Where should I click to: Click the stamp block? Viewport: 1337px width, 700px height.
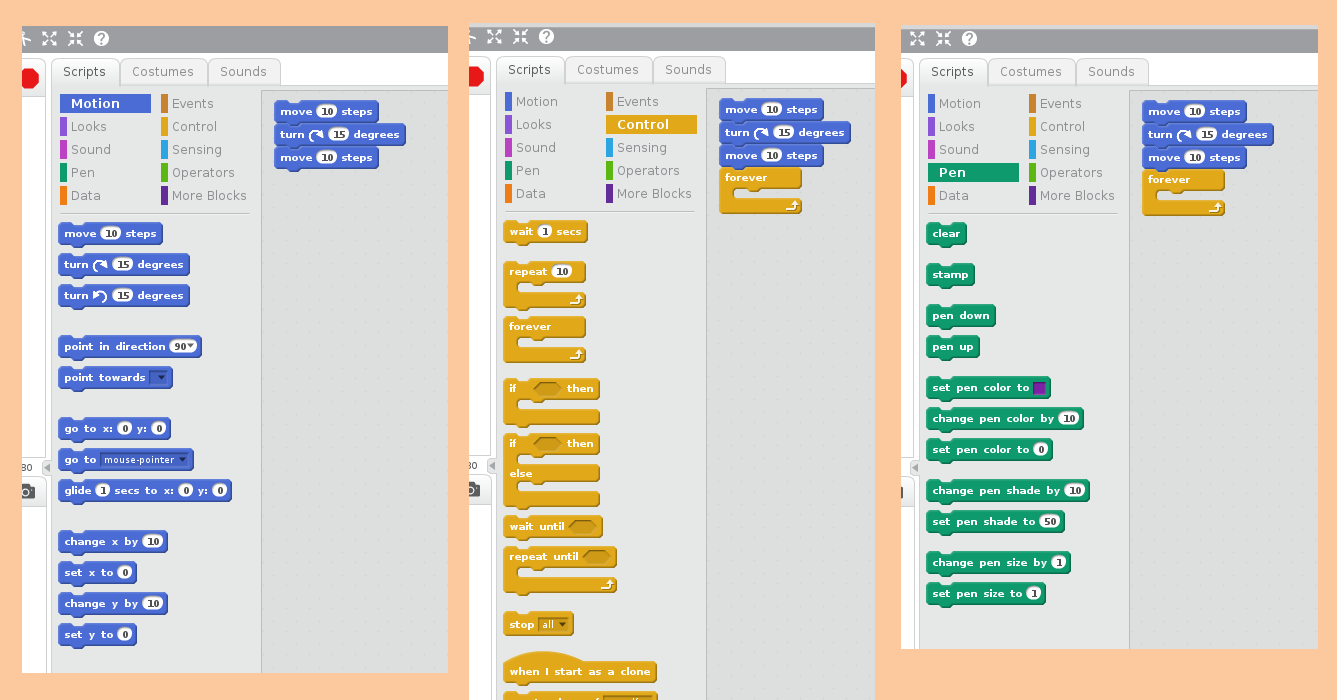click(949, 275)
